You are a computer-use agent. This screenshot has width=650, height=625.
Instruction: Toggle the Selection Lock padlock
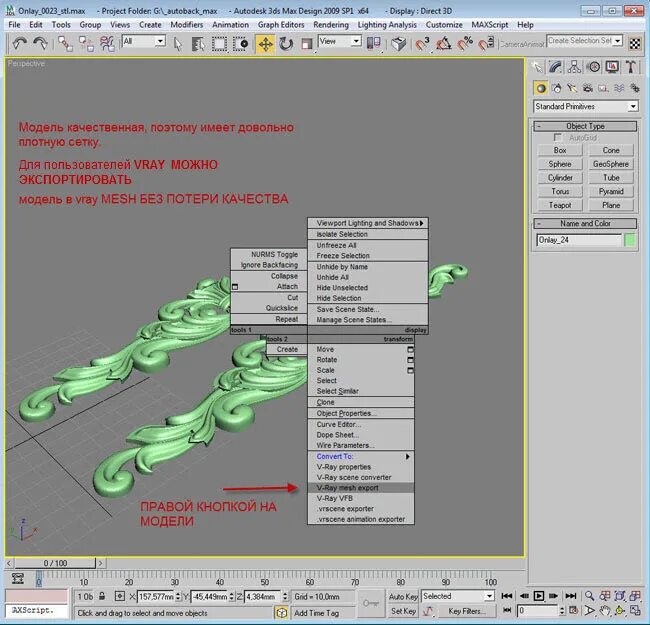tap(102, 596)
